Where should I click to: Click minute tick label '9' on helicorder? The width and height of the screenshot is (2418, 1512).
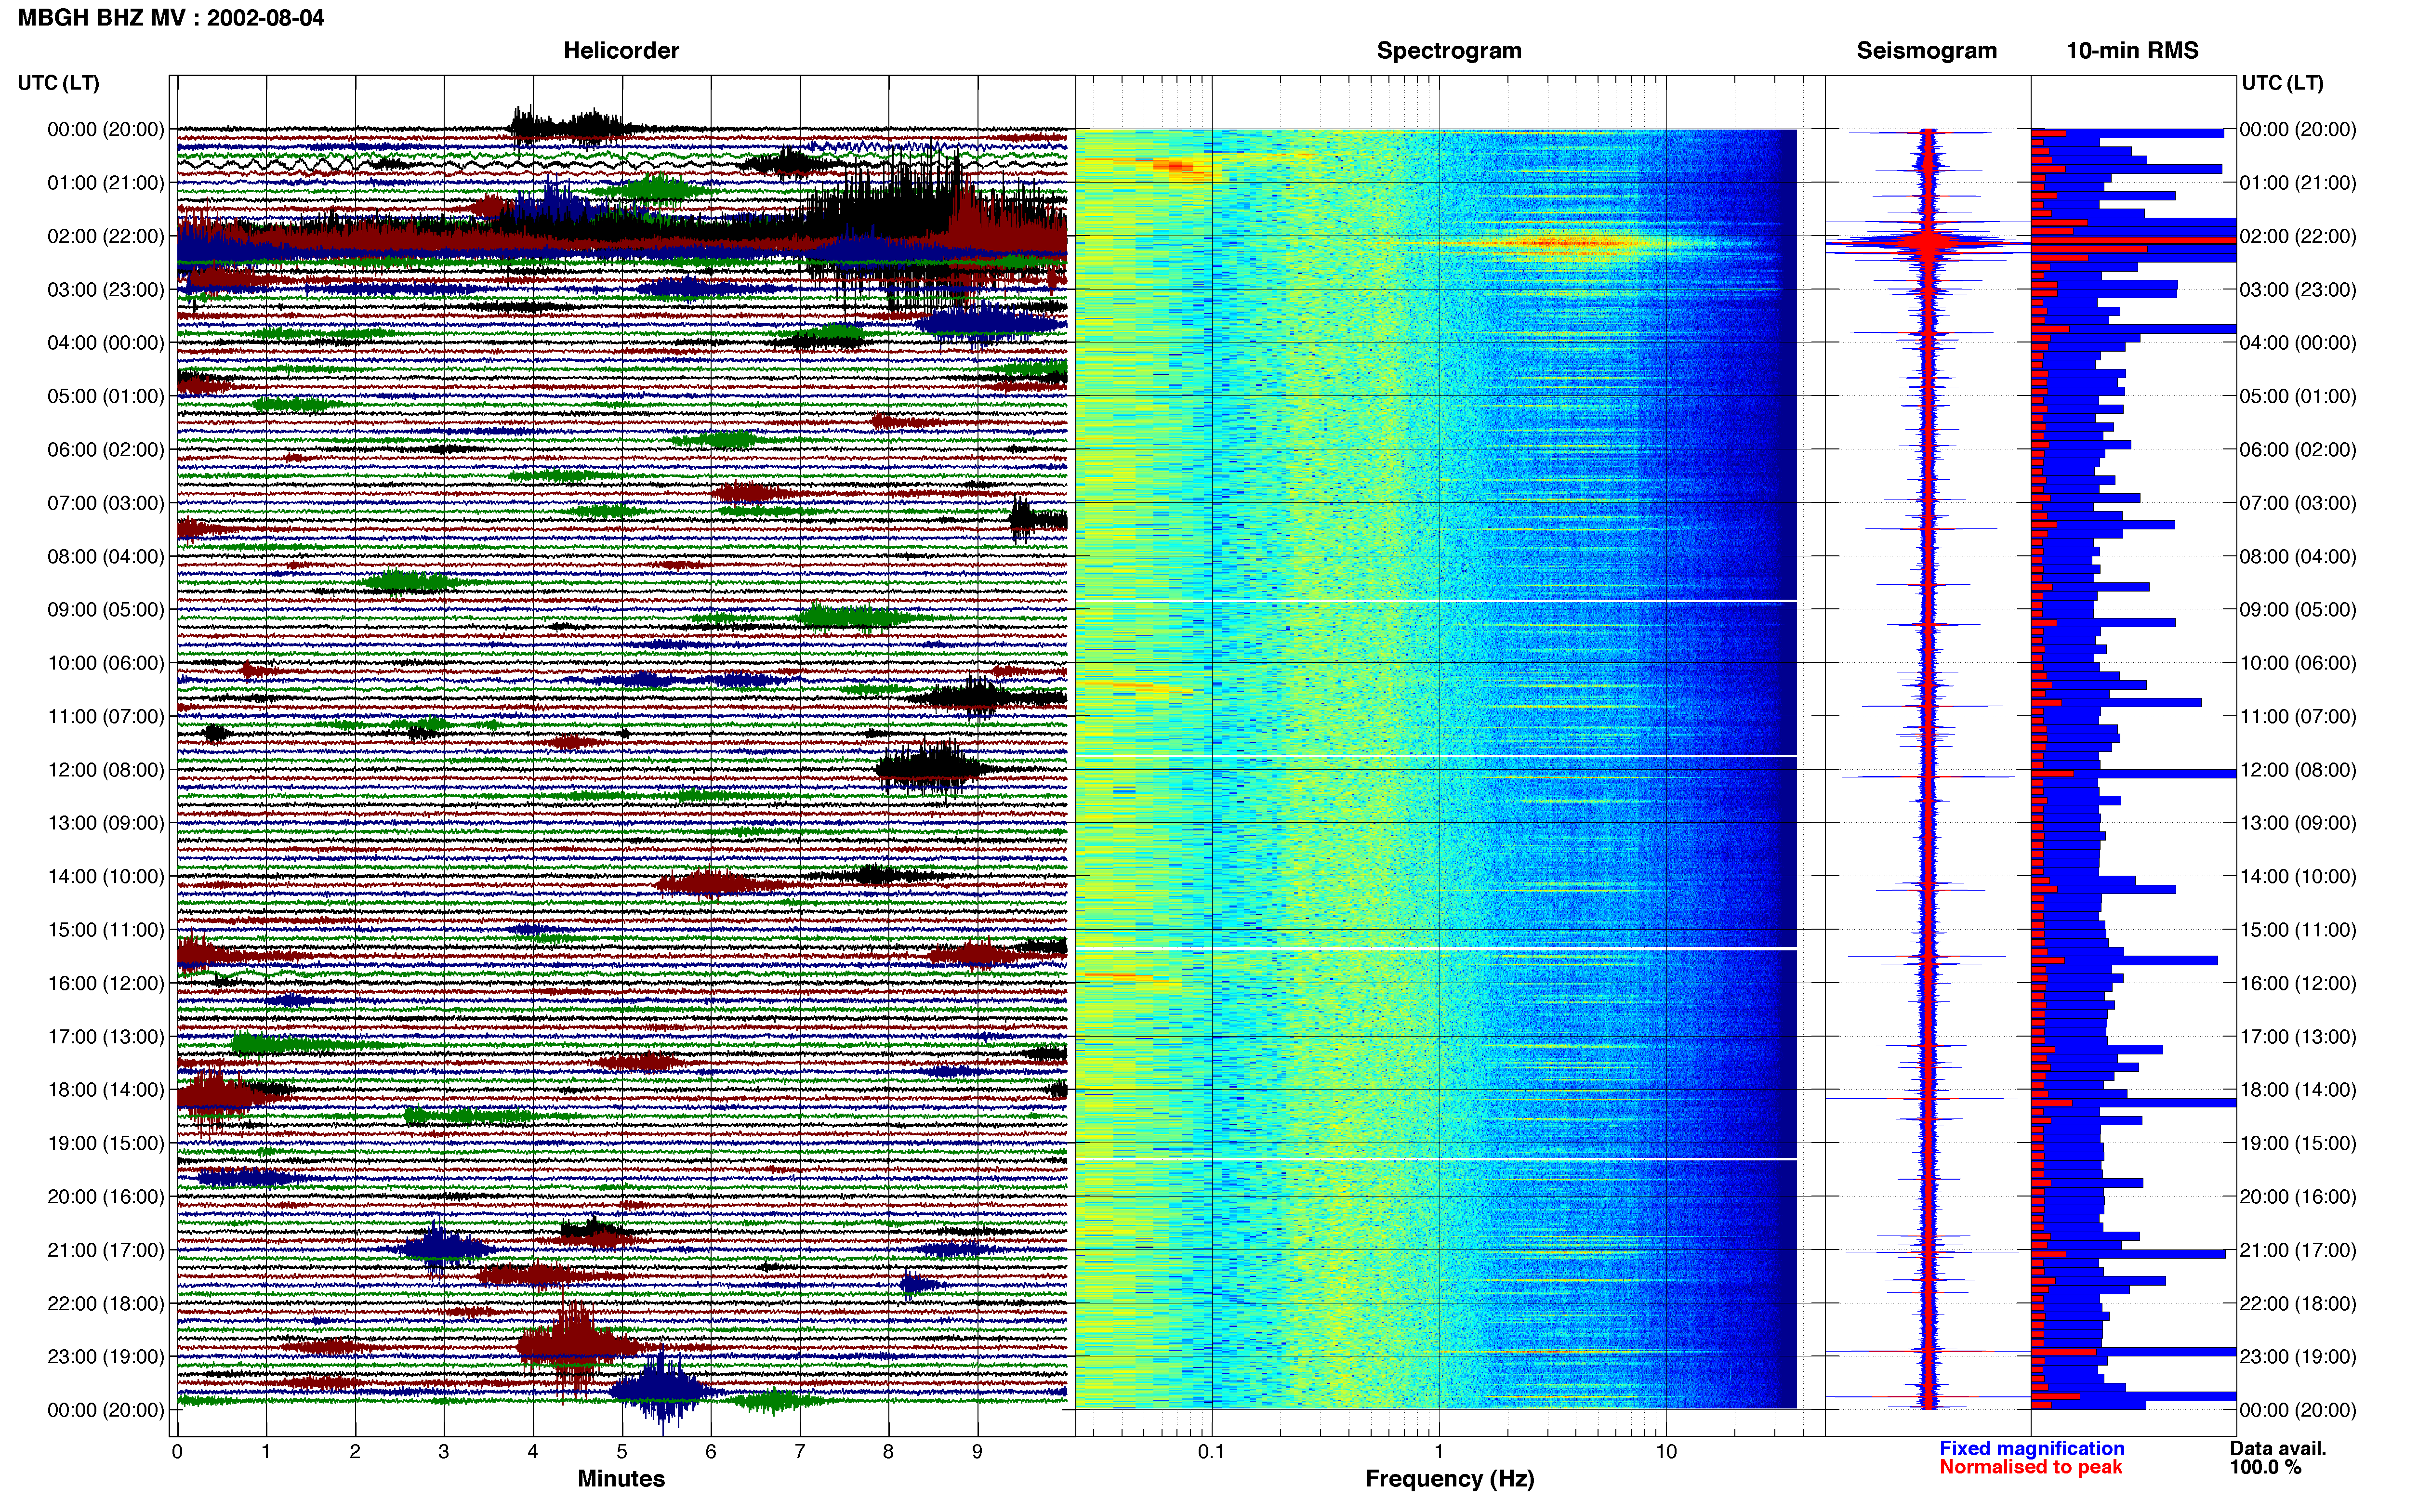(x=977, y=1452)
